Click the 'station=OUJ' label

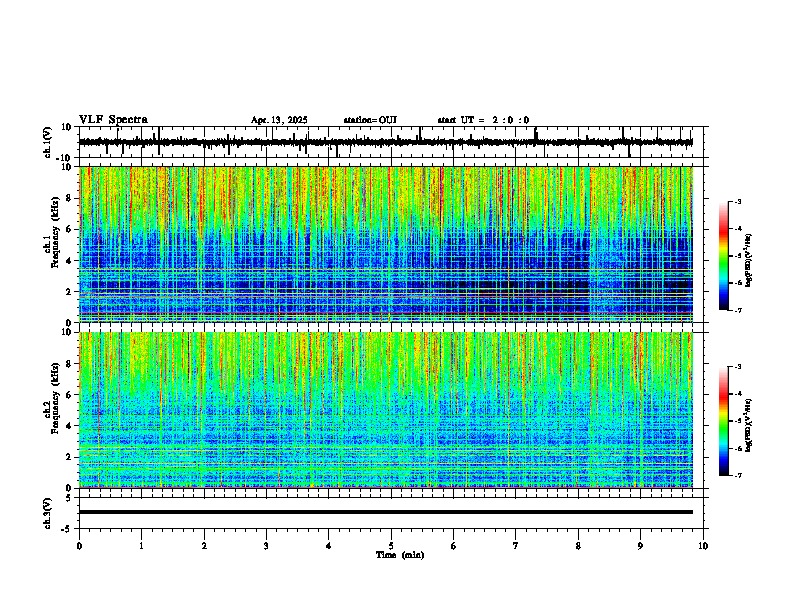(x=370, y=120)
